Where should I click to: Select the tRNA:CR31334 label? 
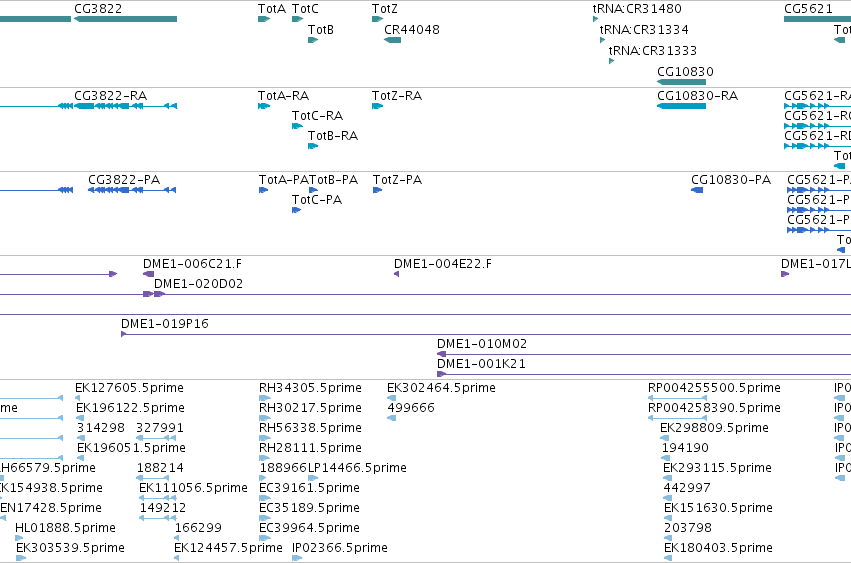pyautogui.click(x=644, y=29)
